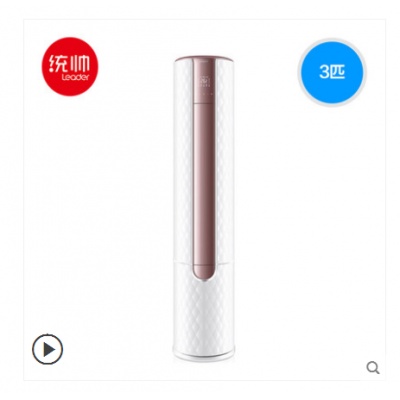Click the 3 digit in blue badge
This screenshot has width=400, height=400.
[323, 72]
